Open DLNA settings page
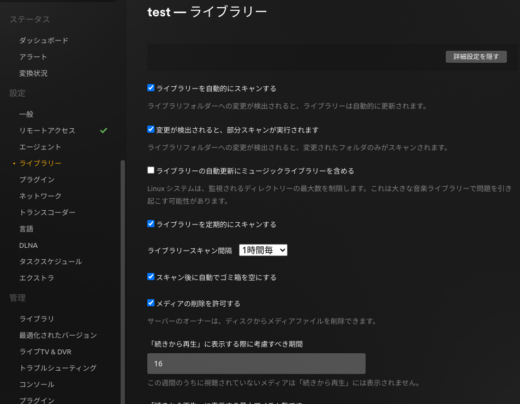This screenshot has width=520, height=404. [x=28, y=245]
